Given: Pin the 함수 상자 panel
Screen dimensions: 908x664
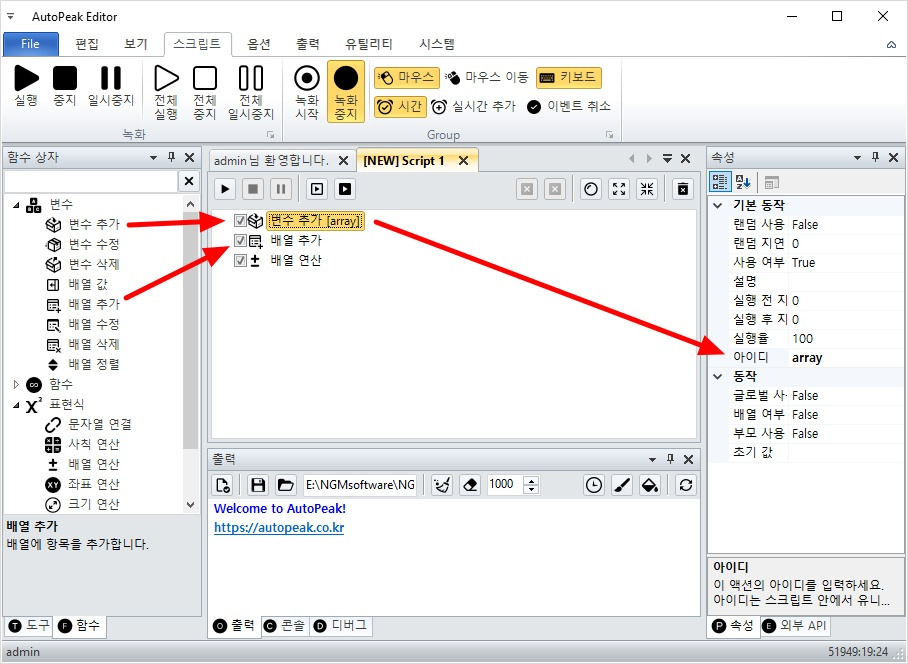Looking at the screenshot, I should (171, 157).
